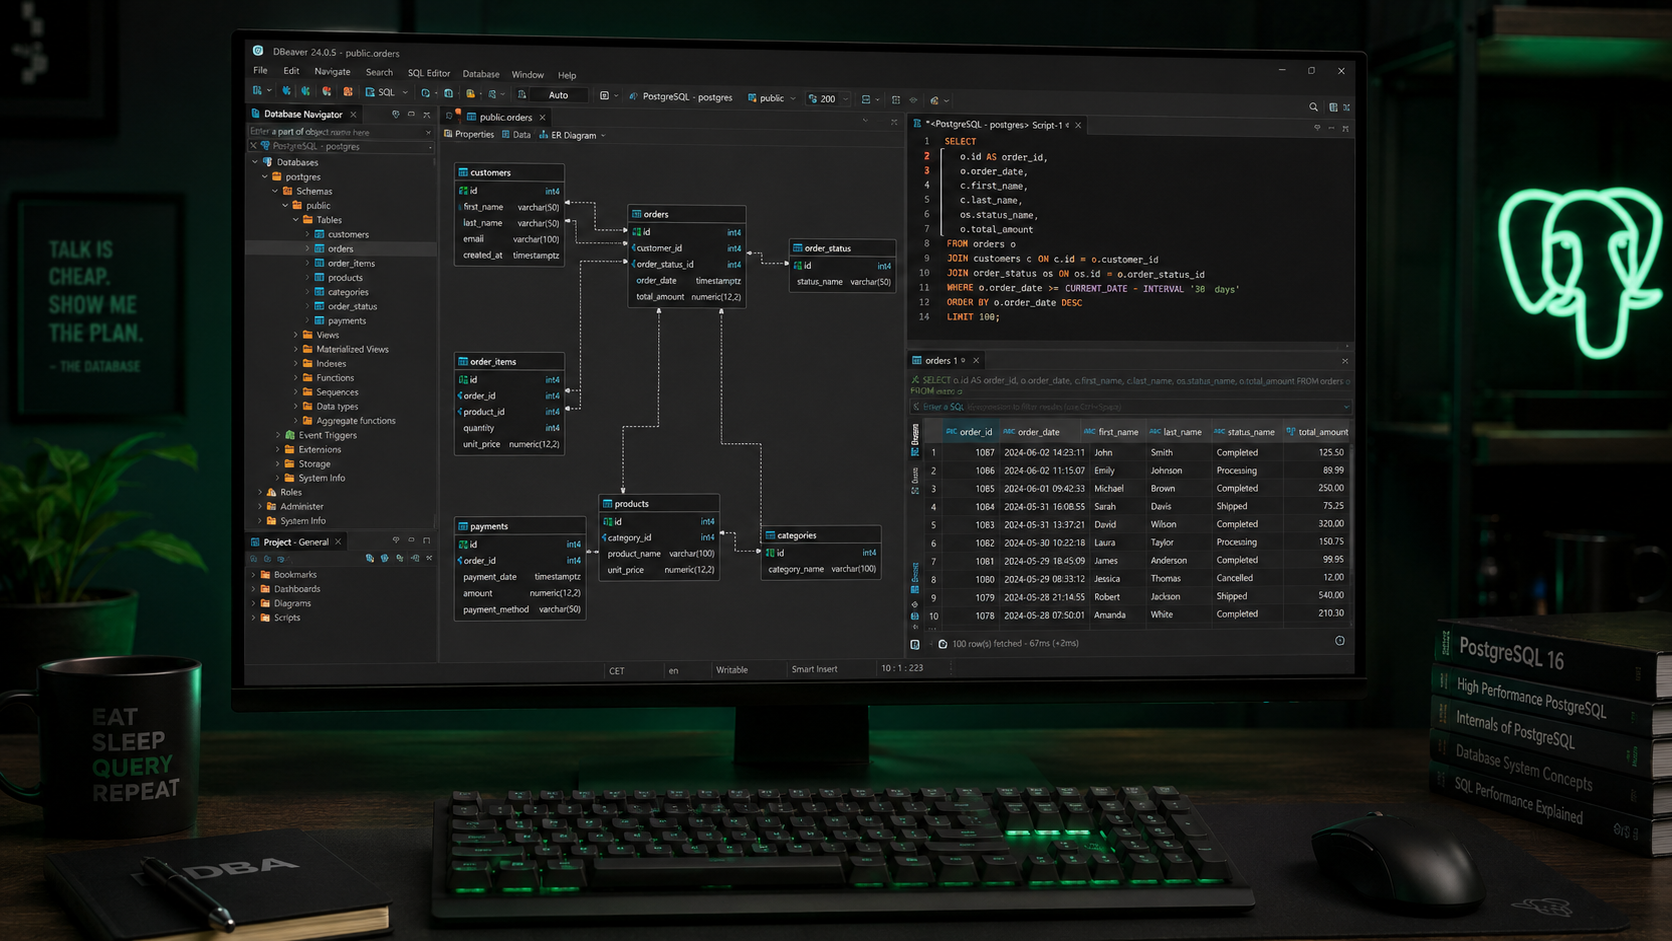
Task: Click the payments entity header in diagram
Action: pos(520,526)
